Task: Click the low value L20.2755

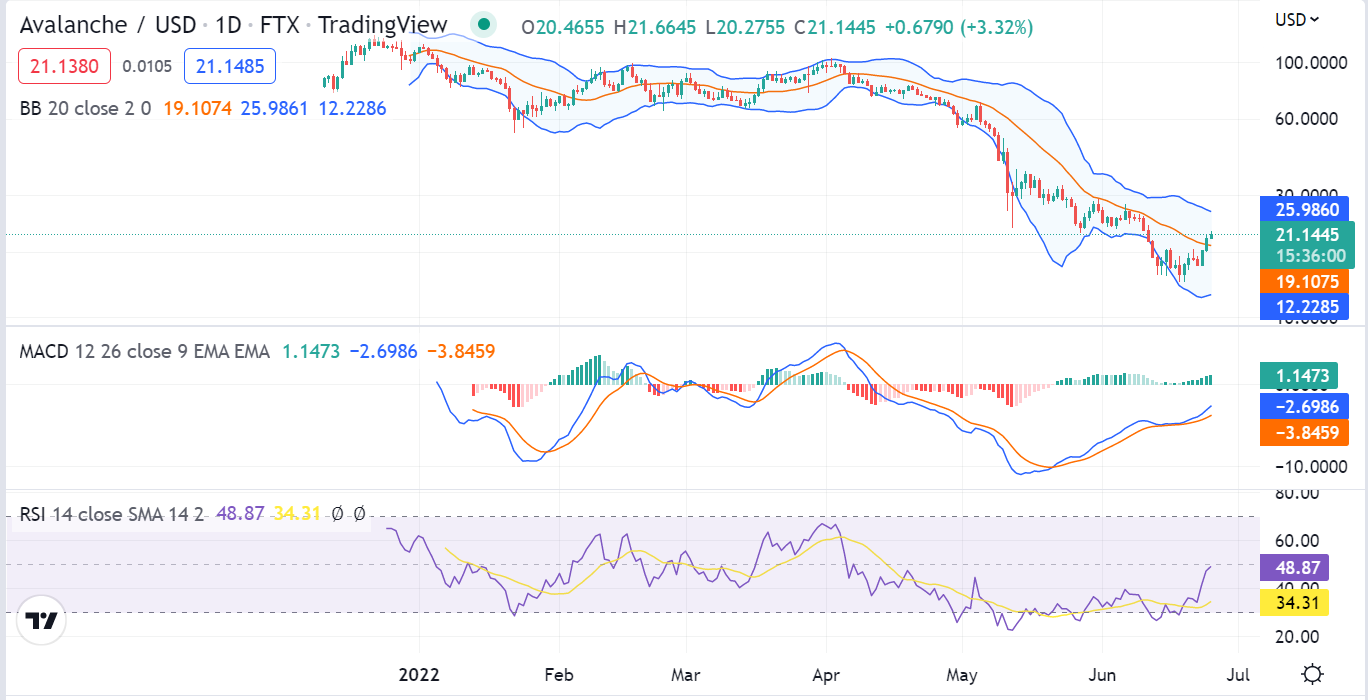Action: (745, 27)
